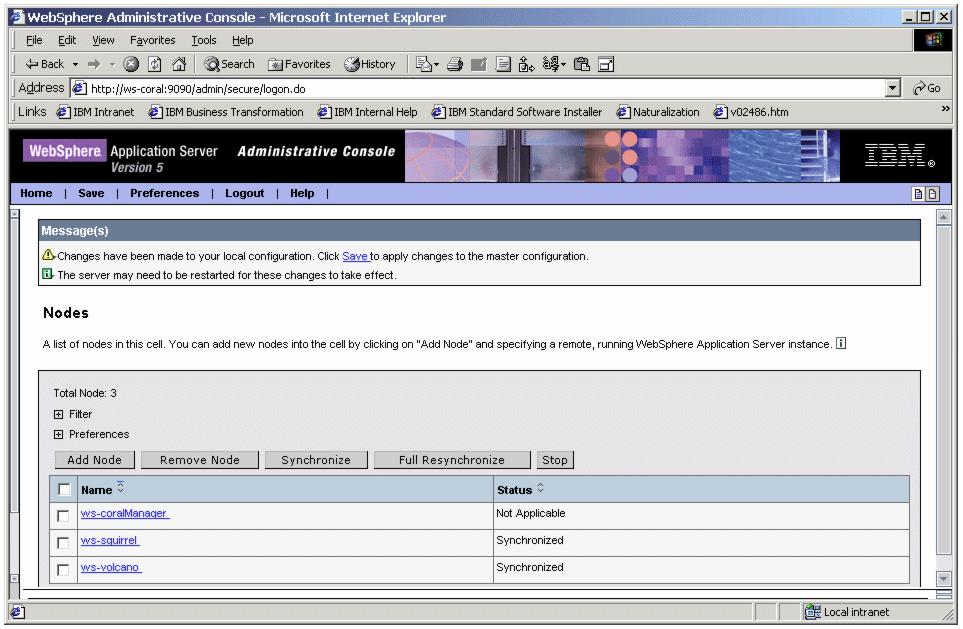Open the Forward button history dropdown arrow
This screenshot has height=629, width=963.
click(112, 64)
